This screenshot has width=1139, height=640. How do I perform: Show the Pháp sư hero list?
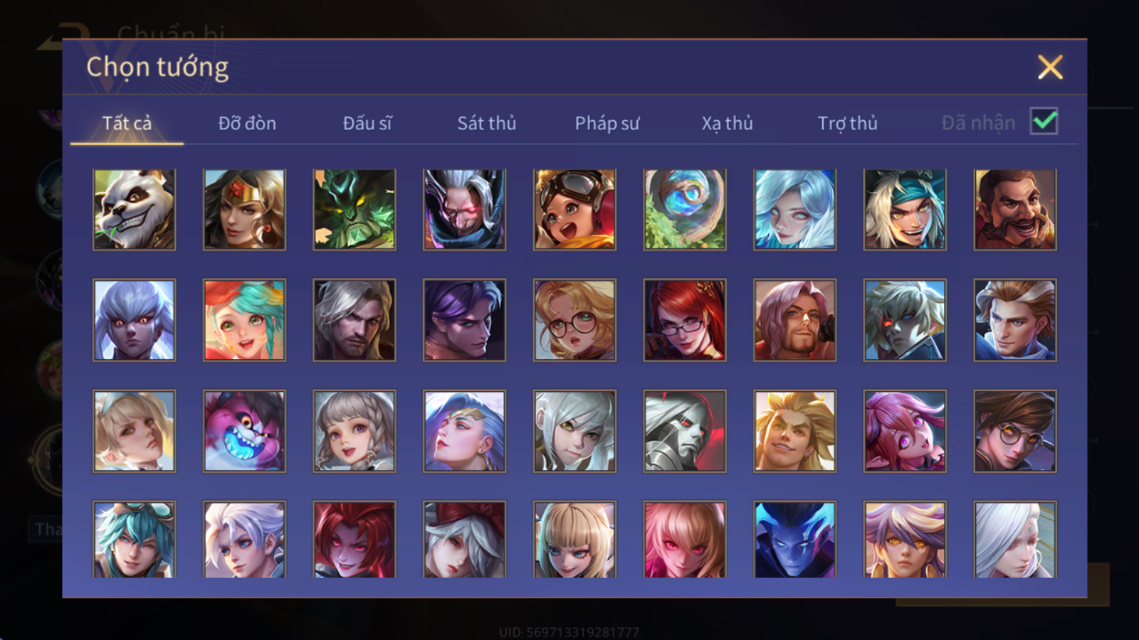click(x=607, y=123)
